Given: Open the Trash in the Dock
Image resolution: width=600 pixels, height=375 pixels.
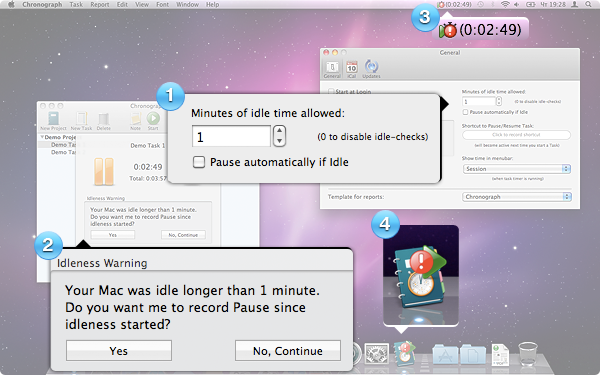Looking at the screenshot, I should point(528,354).
